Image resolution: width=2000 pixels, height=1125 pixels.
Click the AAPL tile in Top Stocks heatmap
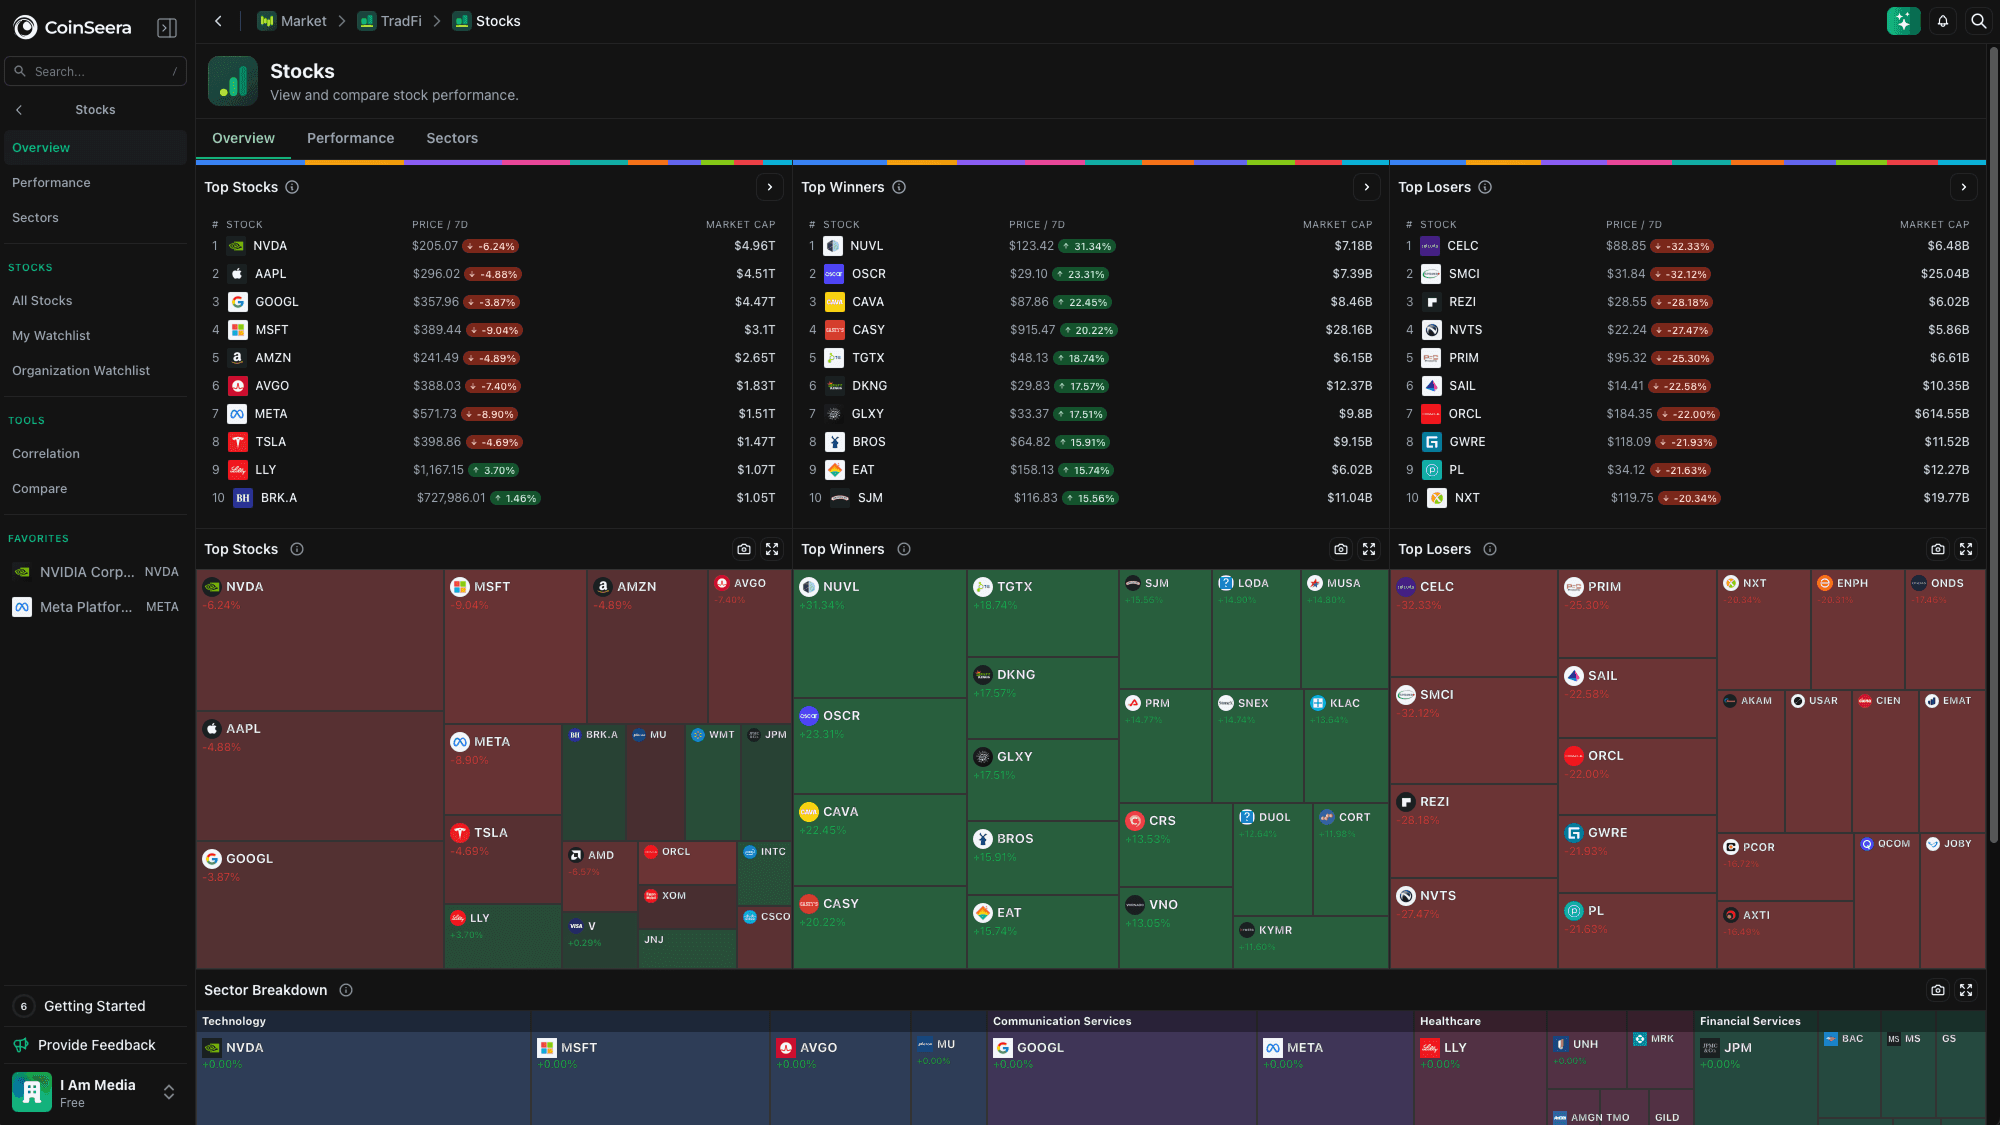pyautogui.click(x=320, y=776)
